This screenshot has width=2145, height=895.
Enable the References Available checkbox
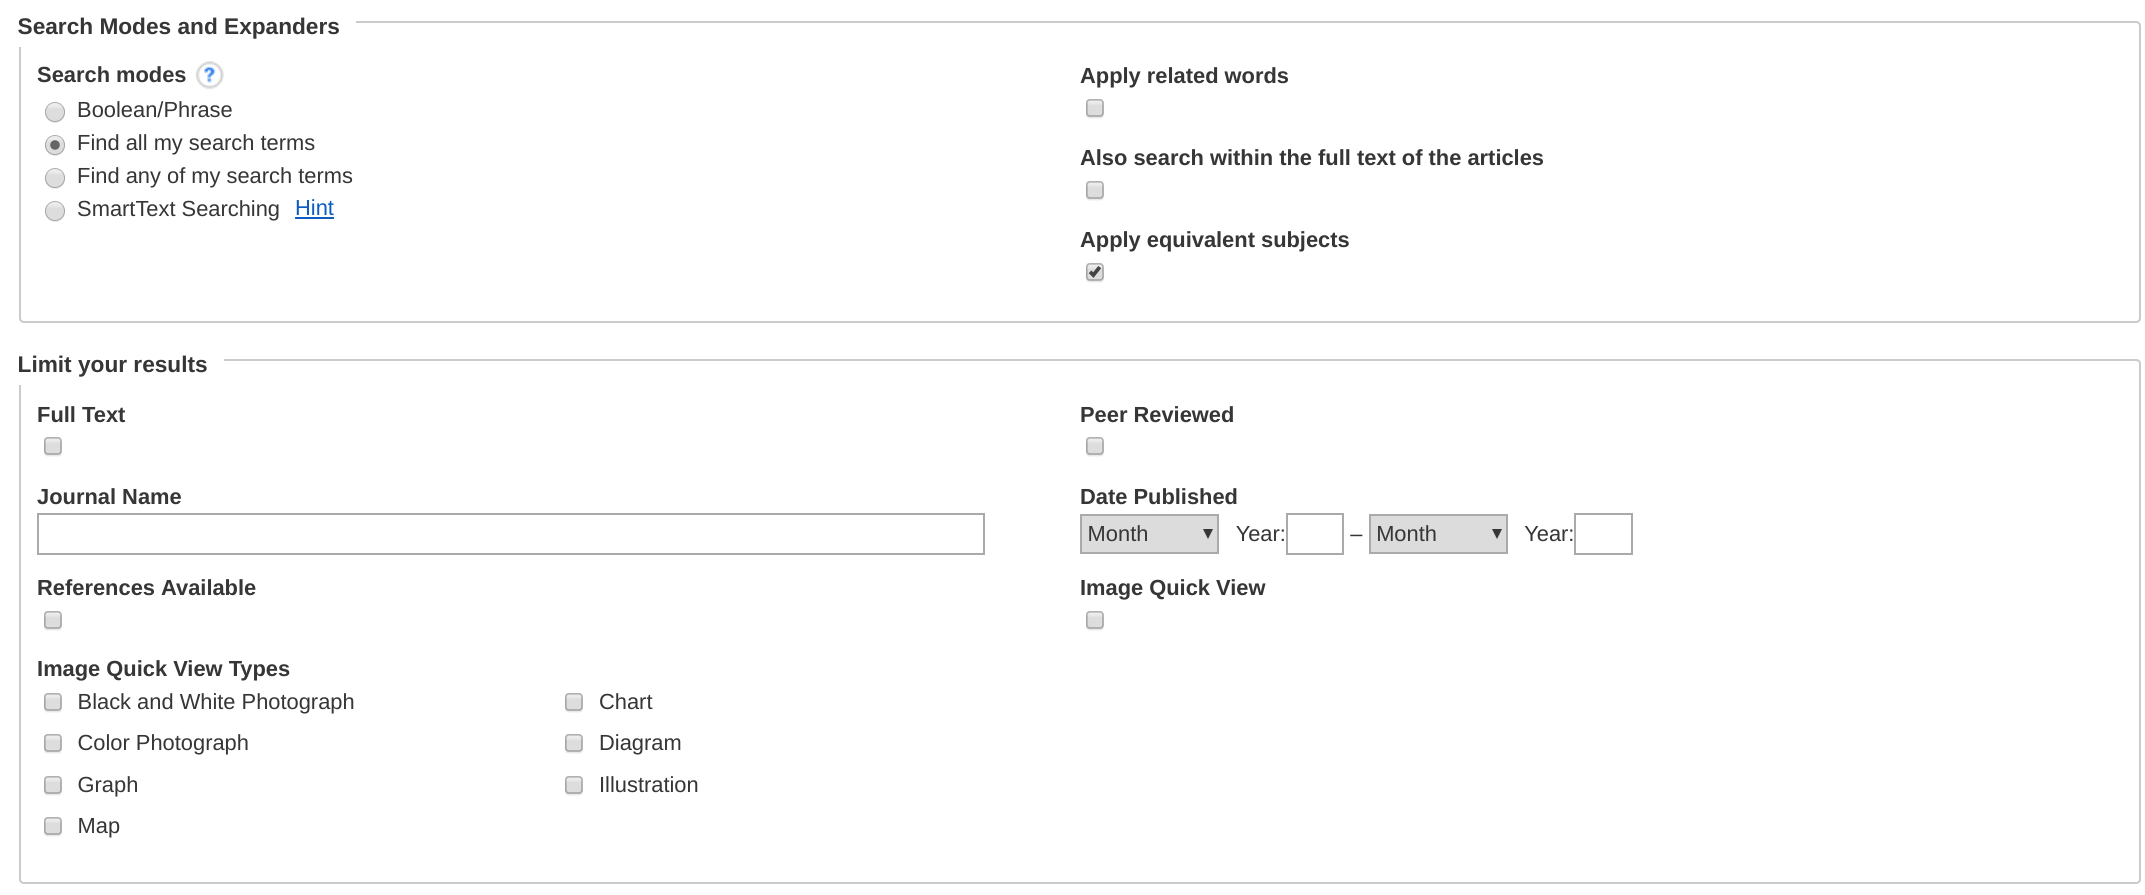[53, 620]
